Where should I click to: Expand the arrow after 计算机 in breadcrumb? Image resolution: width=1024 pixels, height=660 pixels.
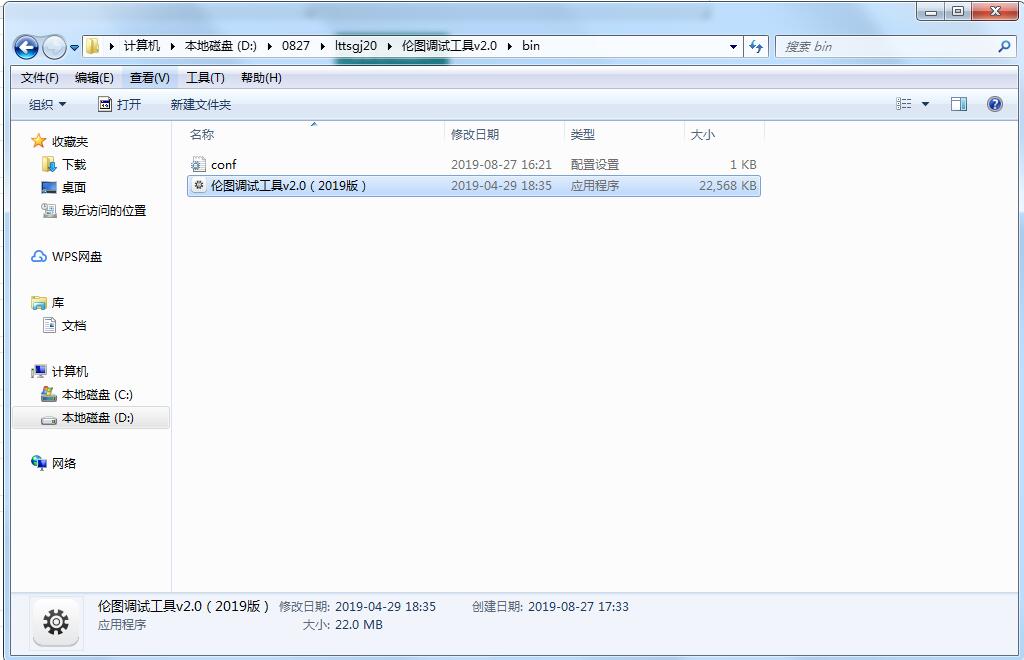point(172,46)
